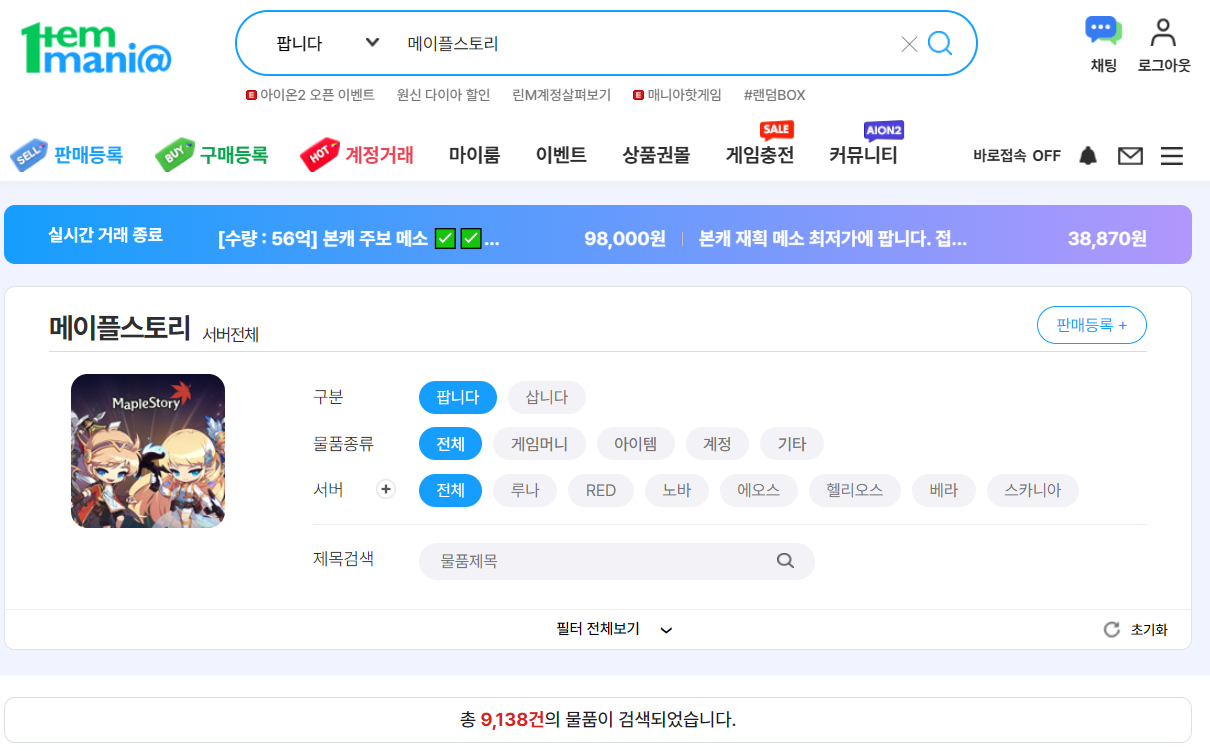Click the 물품제목 search field

click(x=616, y=561)
